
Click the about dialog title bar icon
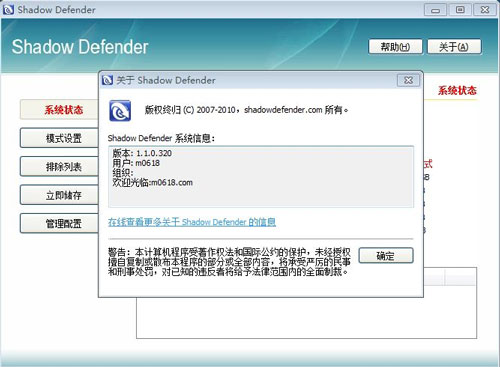[107, 80]
